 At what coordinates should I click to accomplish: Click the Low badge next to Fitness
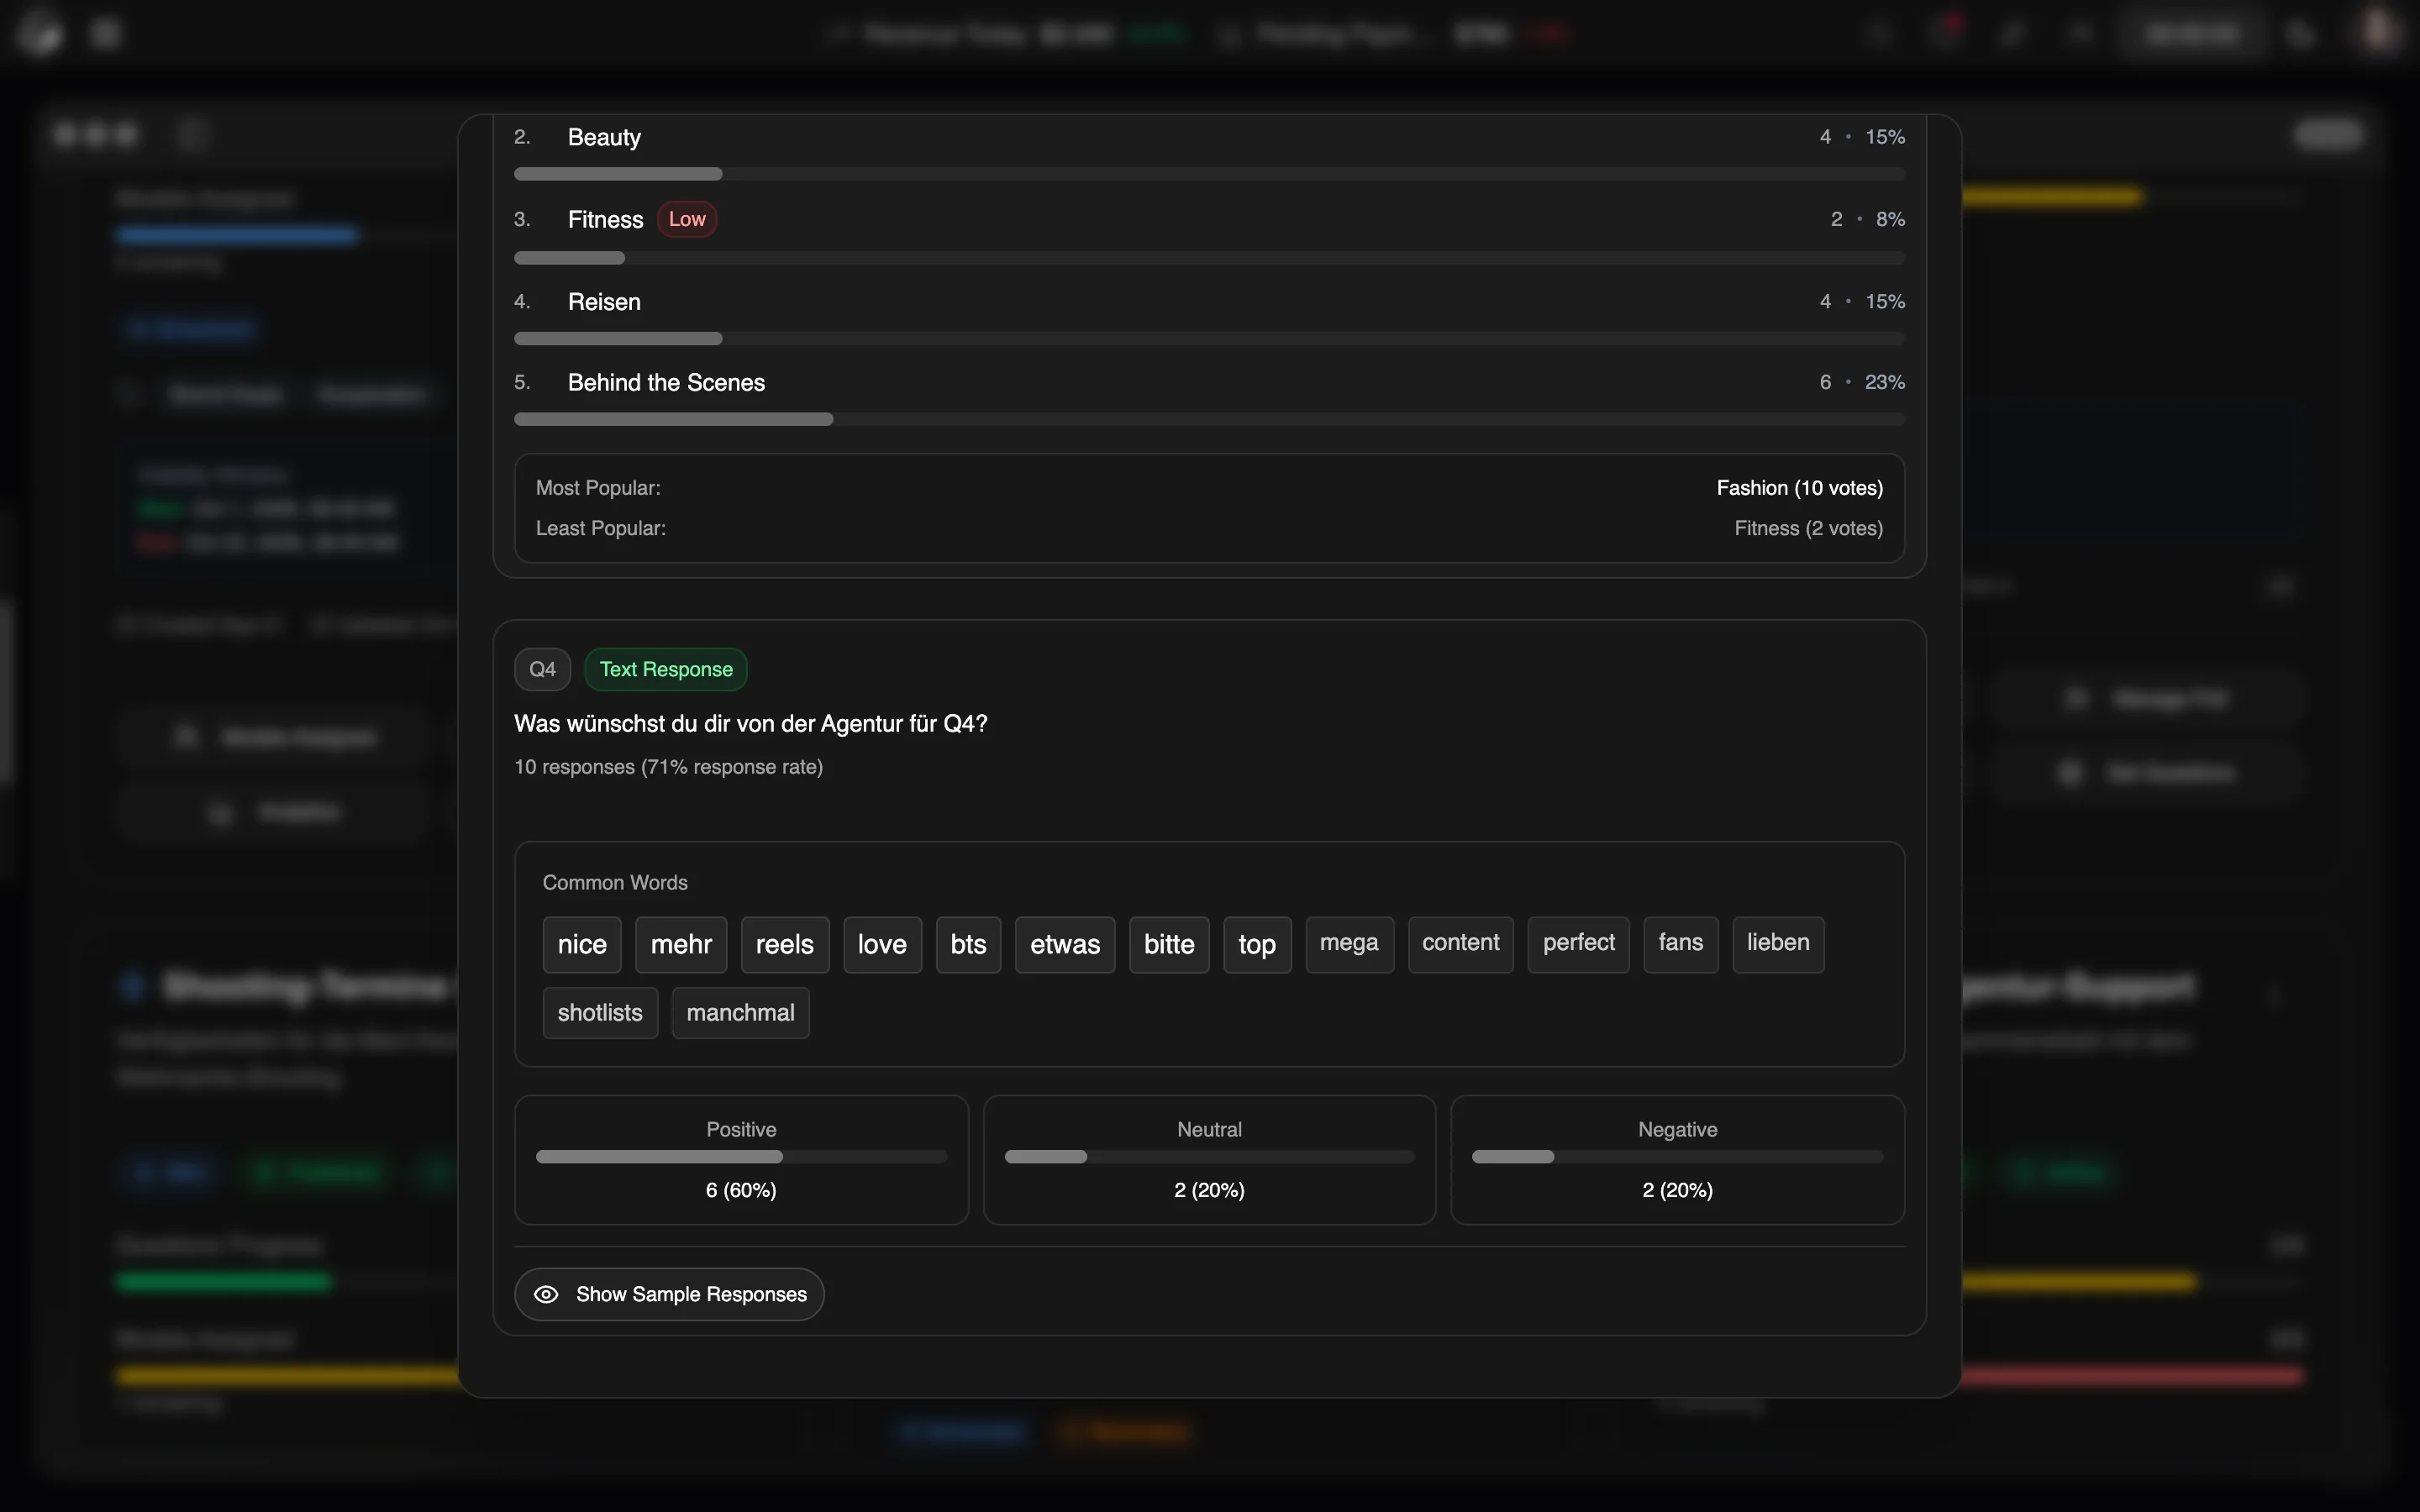[687, 219]
